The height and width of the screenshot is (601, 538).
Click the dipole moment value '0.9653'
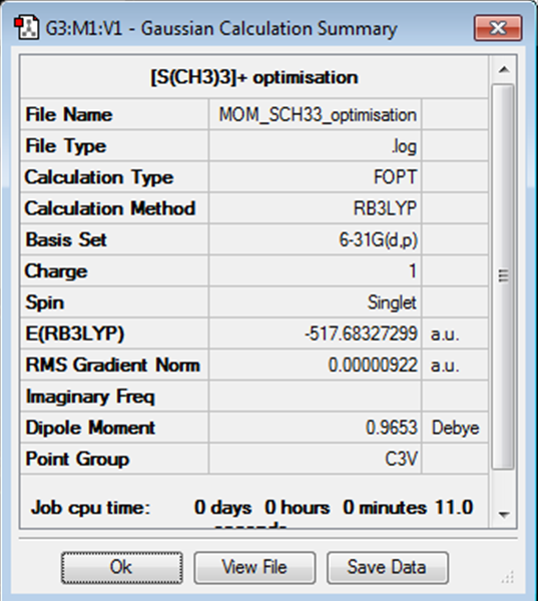(391, 427)
